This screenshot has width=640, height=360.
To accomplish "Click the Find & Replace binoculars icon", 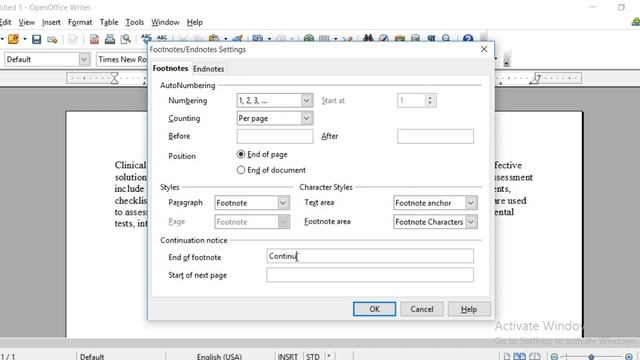I will coord(368,39).
